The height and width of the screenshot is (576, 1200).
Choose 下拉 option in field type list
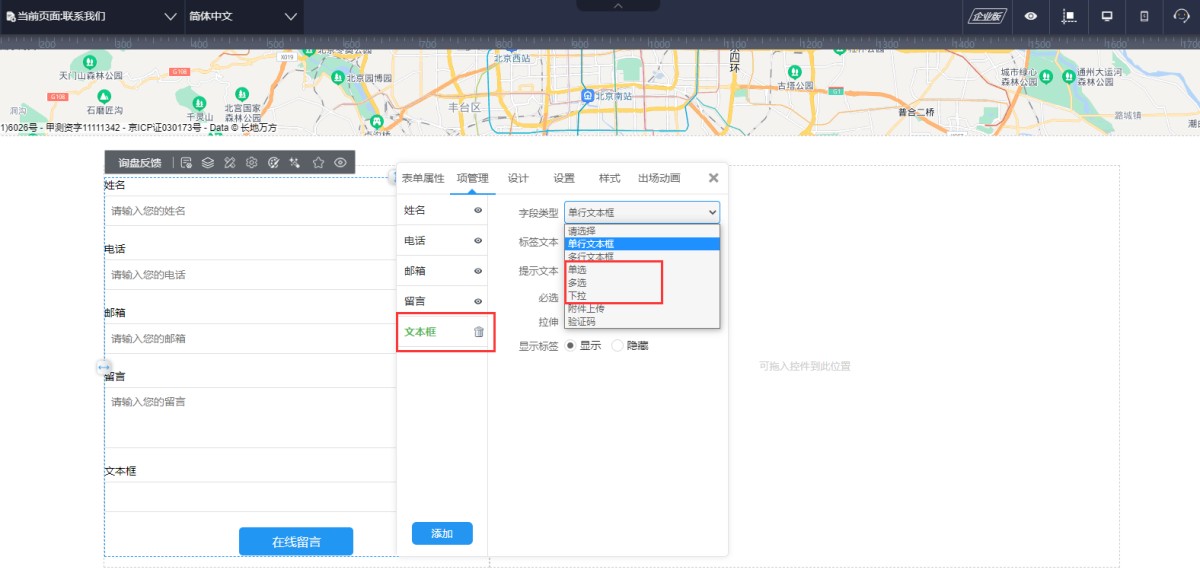click(577, 296)
